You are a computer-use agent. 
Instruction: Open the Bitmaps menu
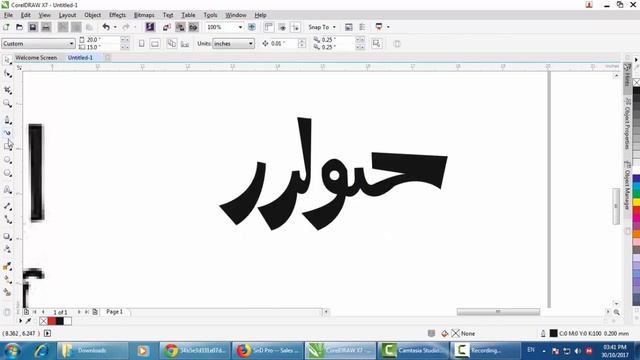point(144,15)
